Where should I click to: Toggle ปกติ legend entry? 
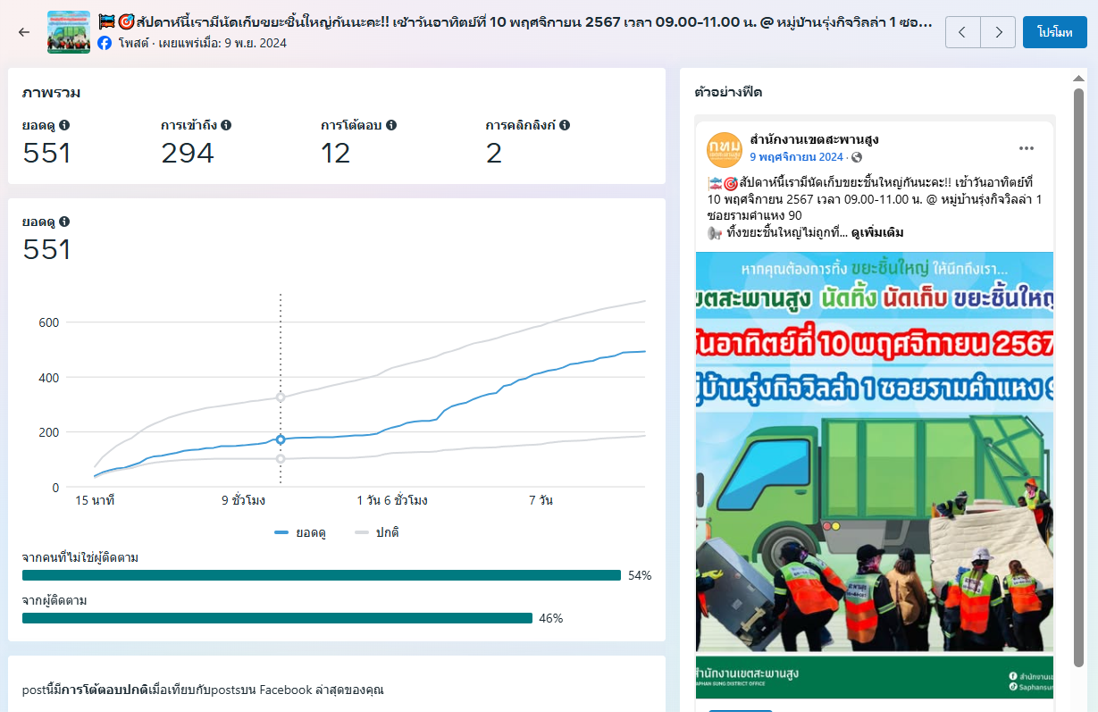(x=377, y=533)
